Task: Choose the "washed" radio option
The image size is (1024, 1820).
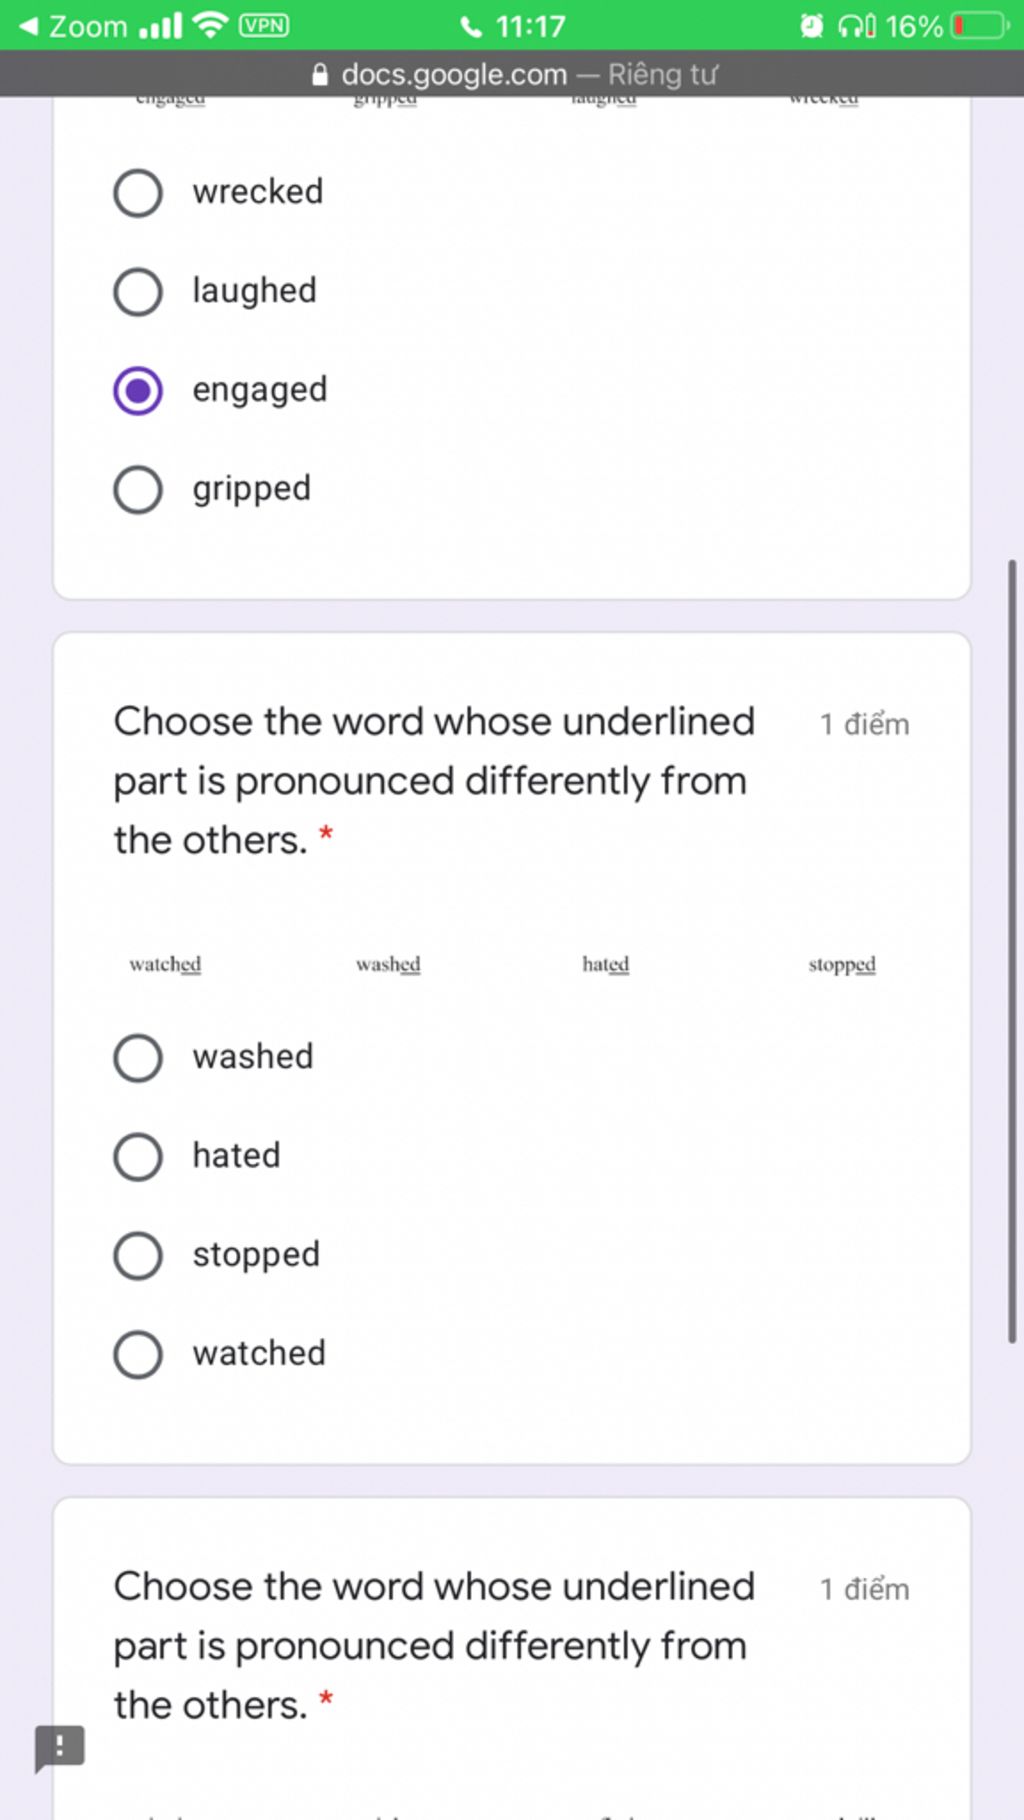Action: click(x=138, y=1058)
